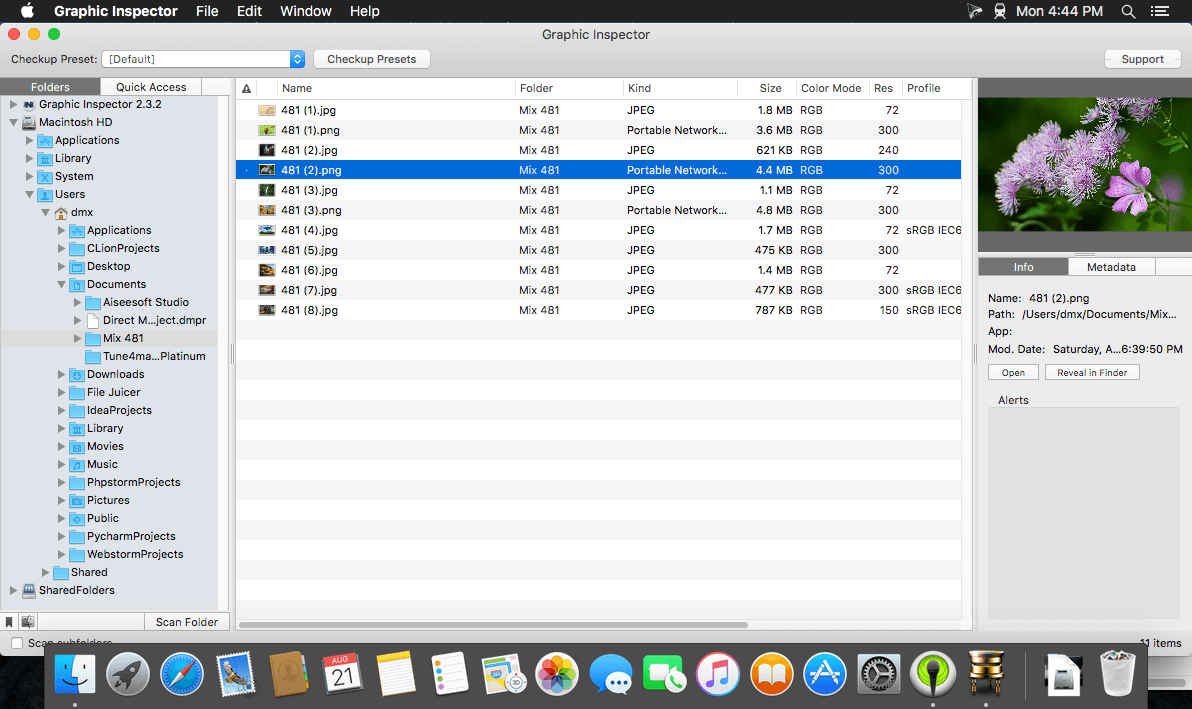
Task: Switch to the Metadata tab
Action: pos(1111,267)
